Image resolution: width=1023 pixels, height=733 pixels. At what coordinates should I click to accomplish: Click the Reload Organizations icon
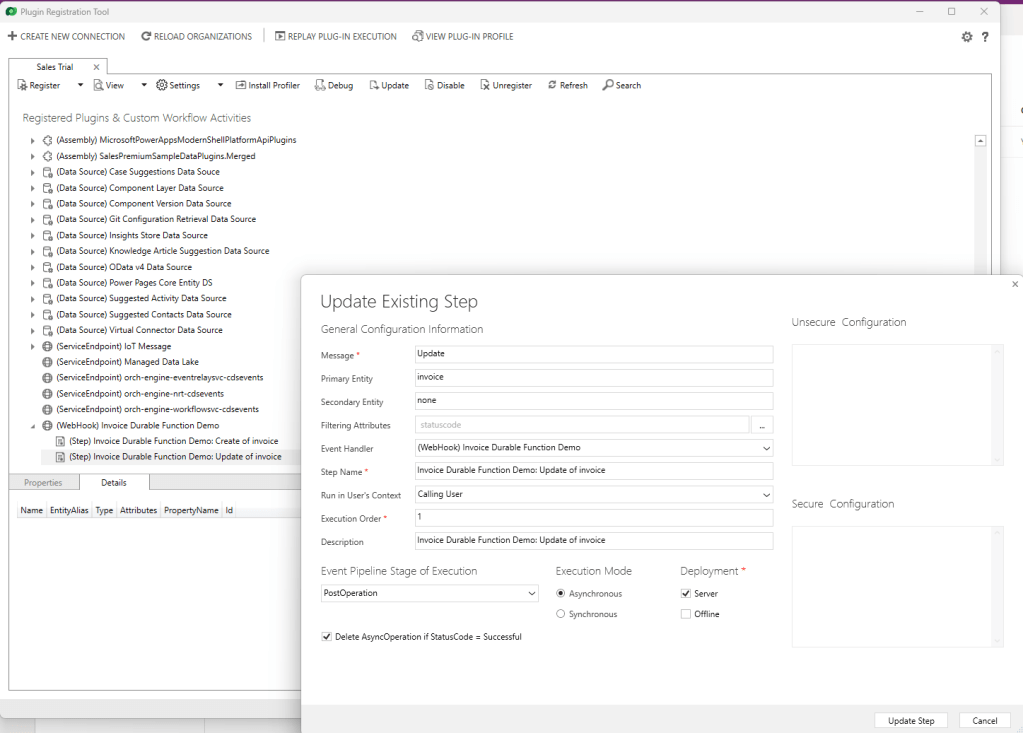click(146, 37)
